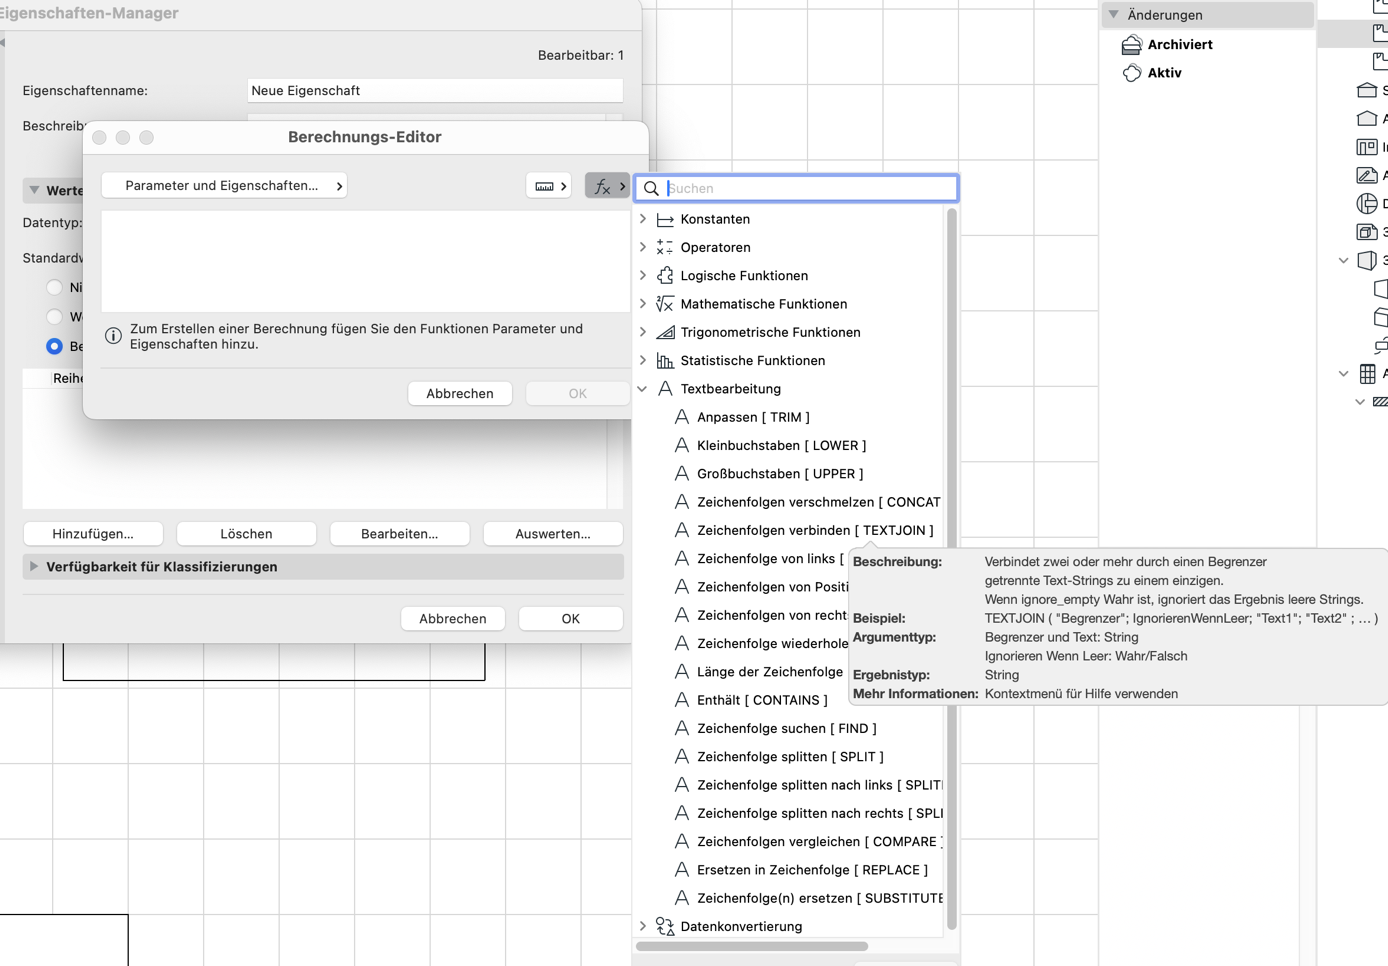Open the units ruler button
Image resolution: width=1388 pixels, height=966 pixels.
549,186
